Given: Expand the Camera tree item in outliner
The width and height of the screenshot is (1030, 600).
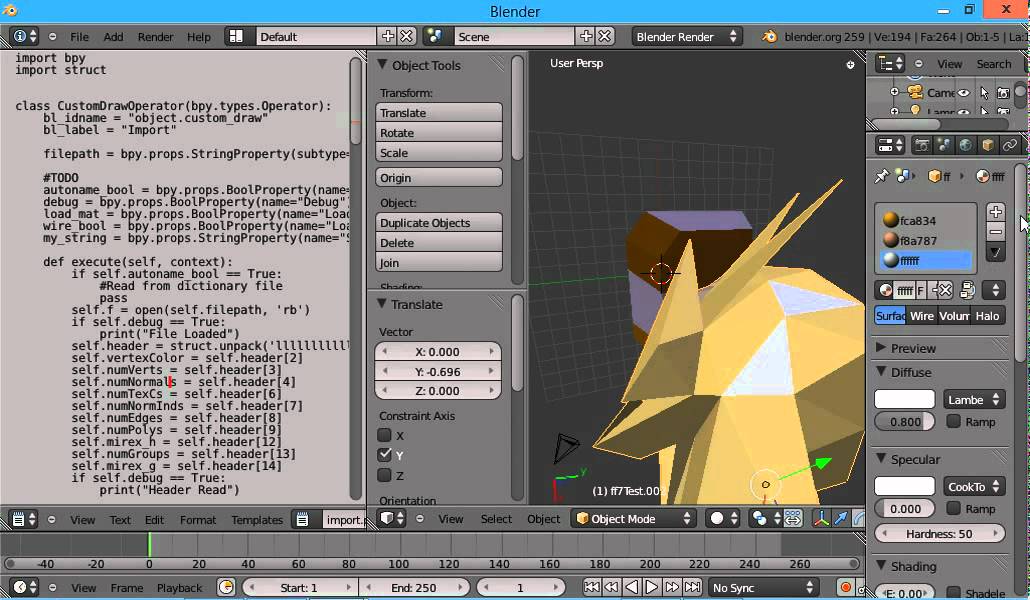Looking at the screenshot, I should tap(894, 92).
